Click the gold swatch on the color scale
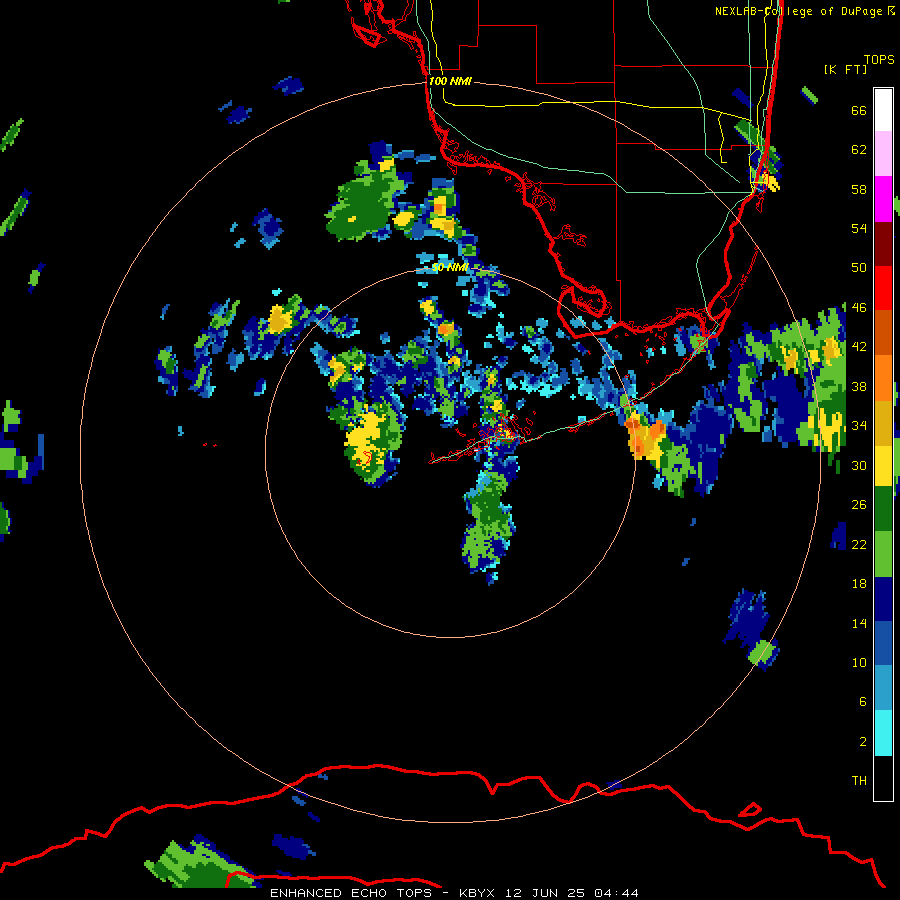 coord(883,422)
